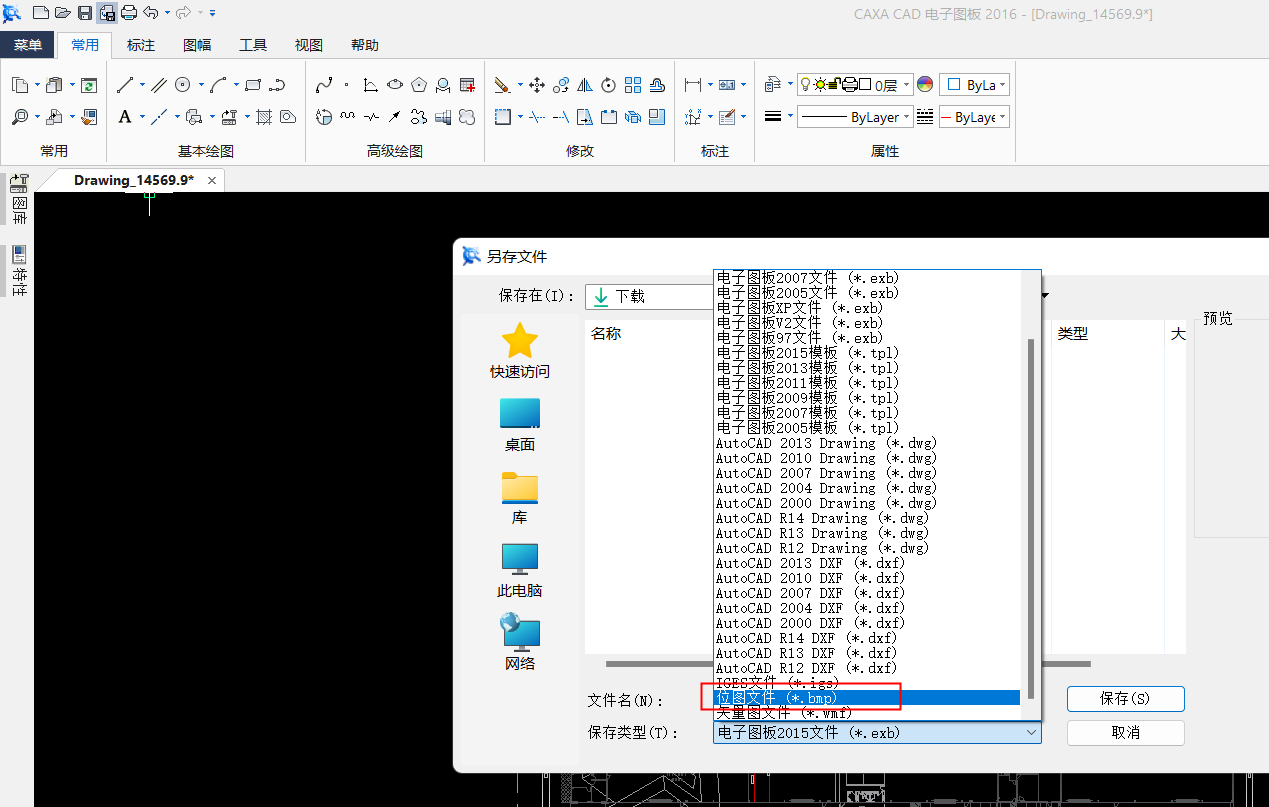Switch to the 工具 ribbon tab
The height and width of the screenshot is (807, 1269).
tap(253, 45)
